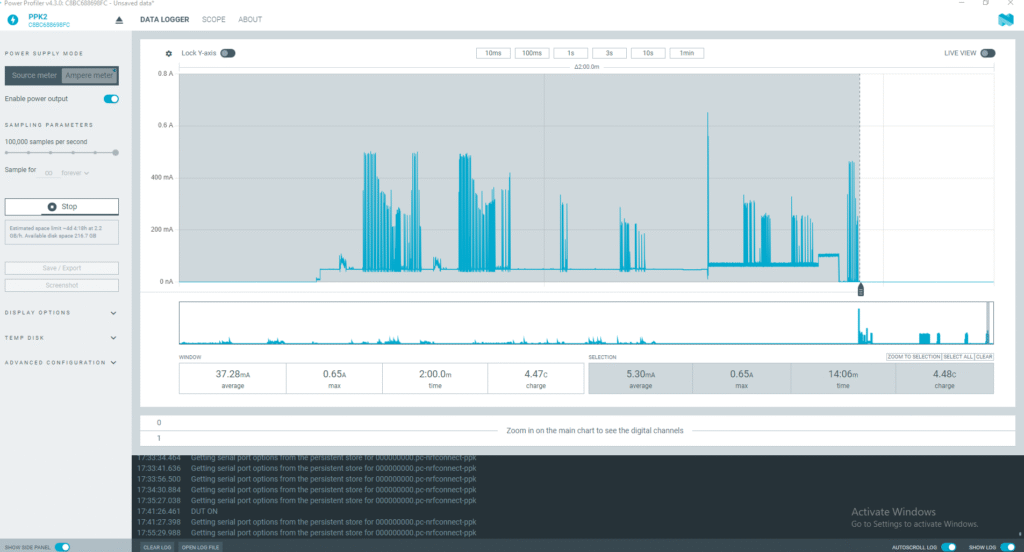The image size is (1024, 552).
Task: Click the selection charge 4.48 C value
Action: tap(944, 374)
